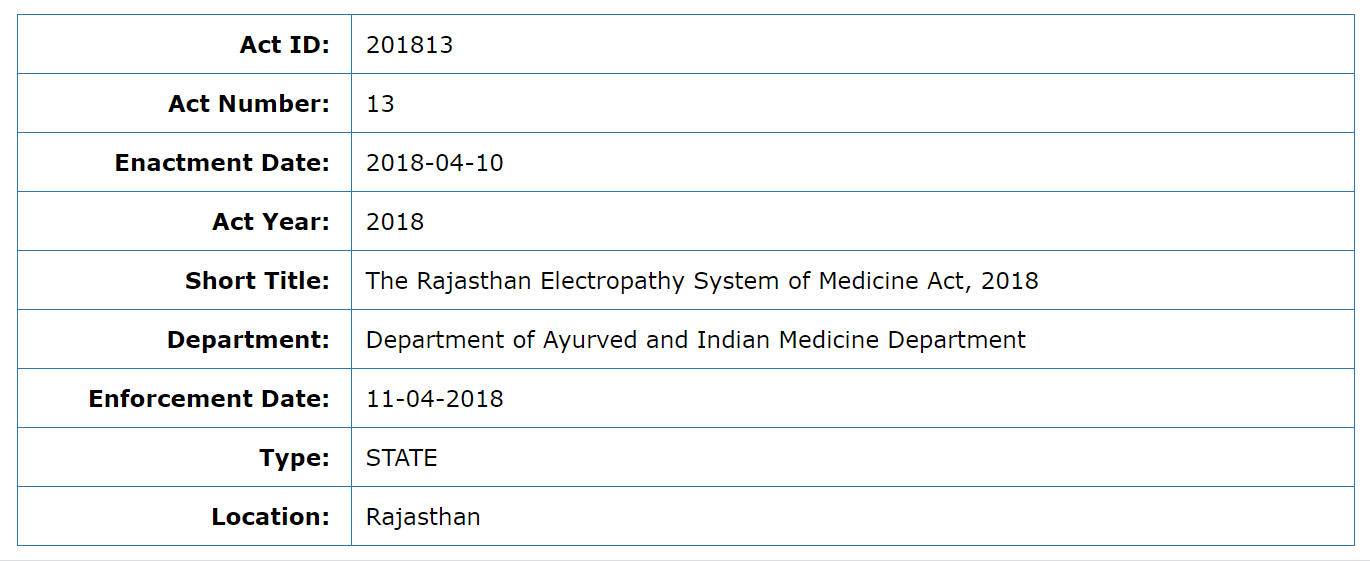The image size is (1370, 561).
Task: Select the enactment date 2018-04-10
Action: coord(434,163)
